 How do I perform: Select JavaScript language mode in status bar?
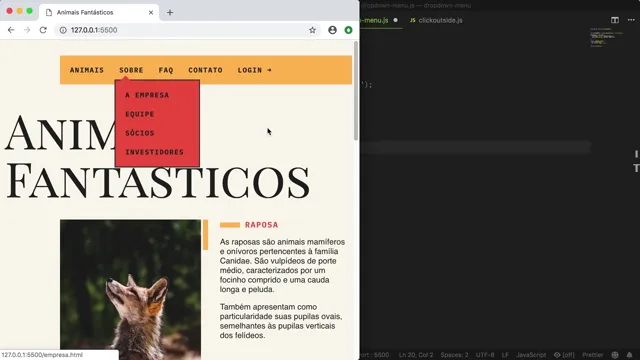point(531,355)
